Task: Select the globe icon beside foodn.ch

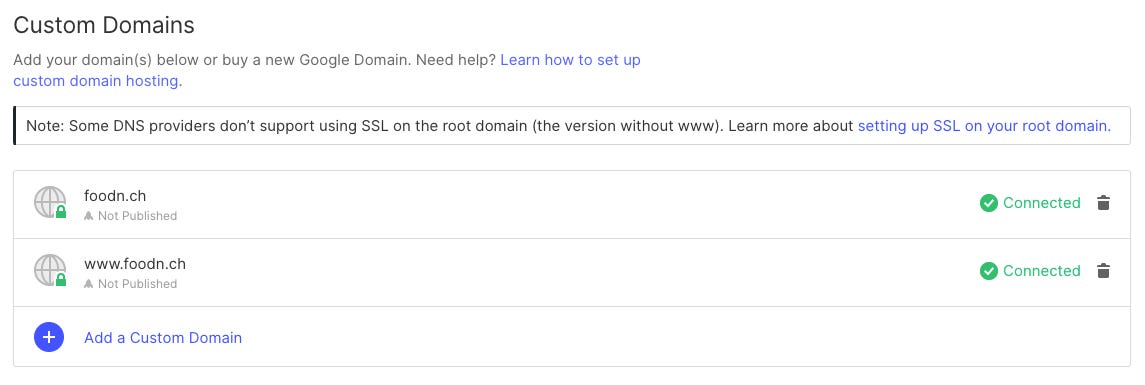Action: click(50, 202)
